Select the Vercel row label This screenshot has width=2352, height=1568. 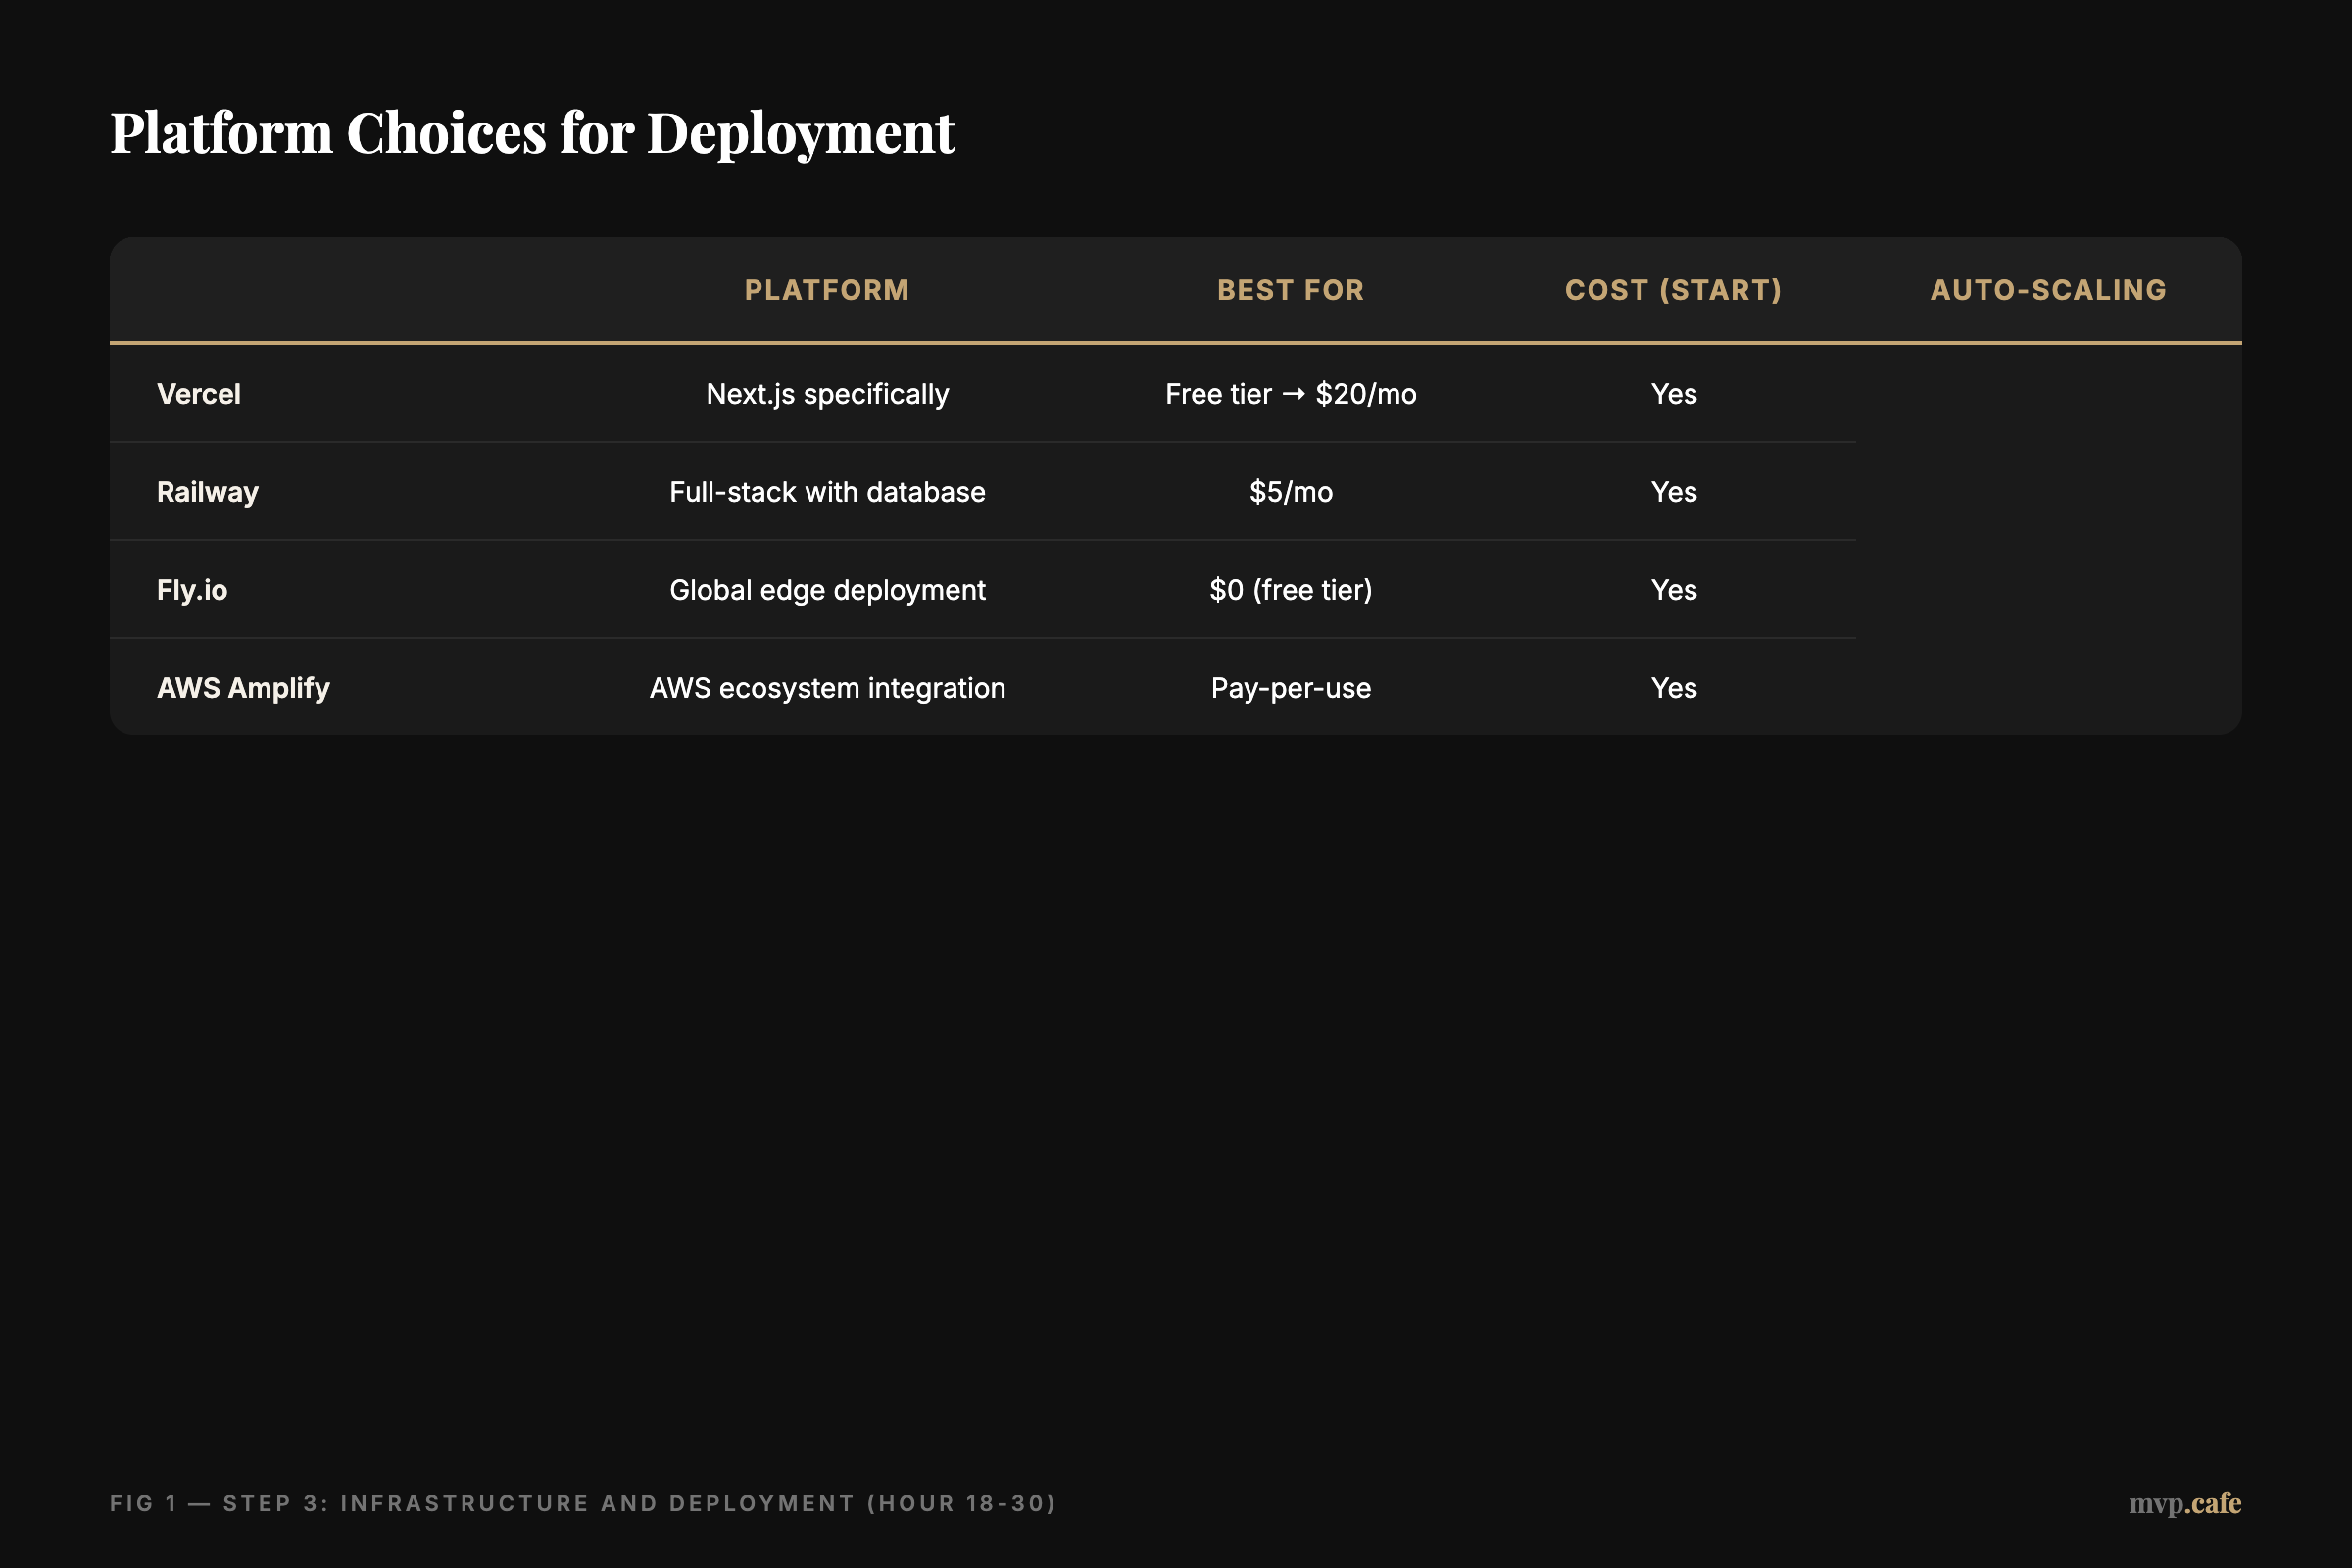pyautogui.click(x=198, y=394)
